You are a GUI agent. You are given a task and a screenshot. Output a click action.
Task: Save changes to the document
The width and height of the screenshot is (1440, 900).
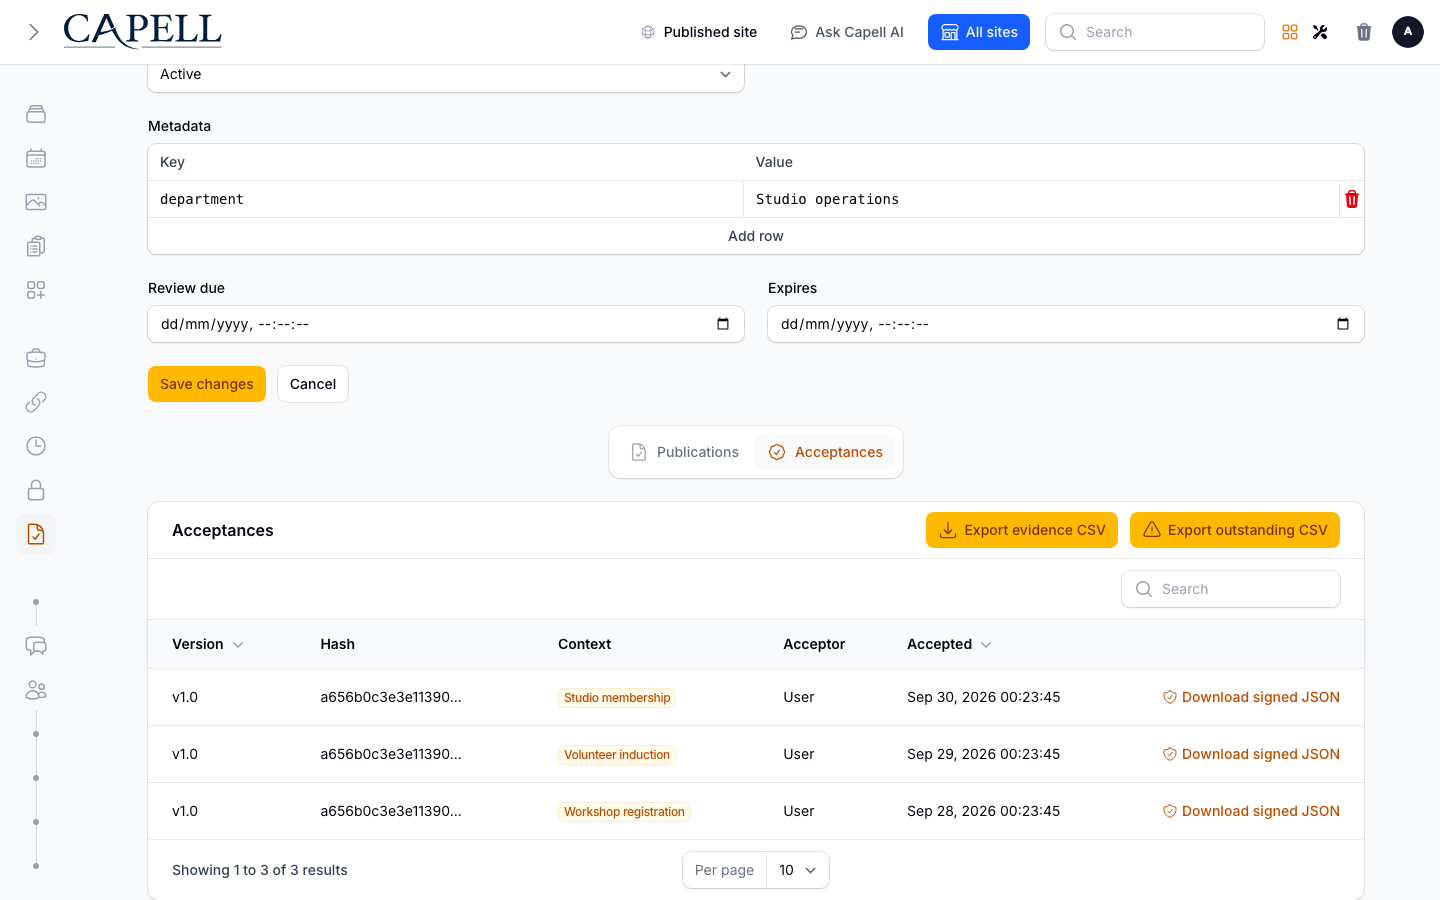(x=207, y=384)
